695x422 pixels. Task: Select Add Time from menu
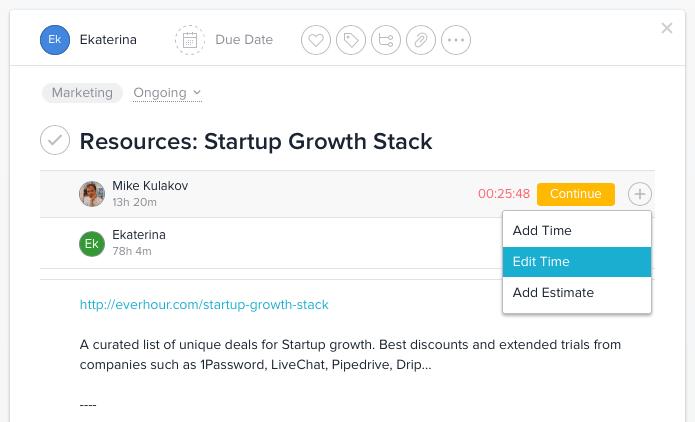coord(542,230)
